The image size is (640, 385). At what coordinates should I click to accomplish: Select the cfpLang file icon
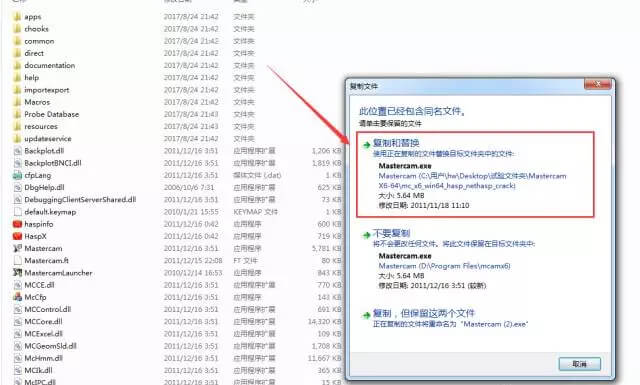pos(17,175)
